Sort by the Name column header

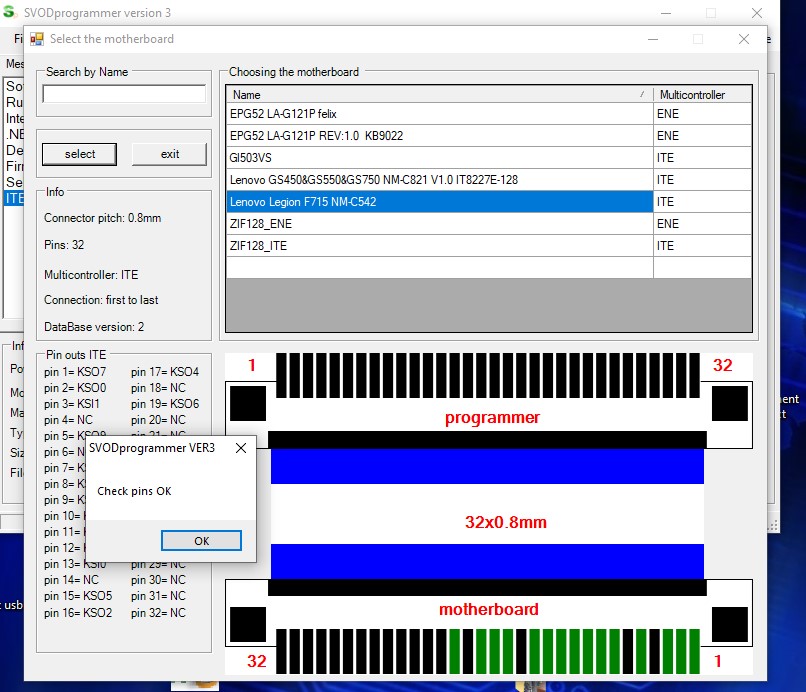coord(439,95)
